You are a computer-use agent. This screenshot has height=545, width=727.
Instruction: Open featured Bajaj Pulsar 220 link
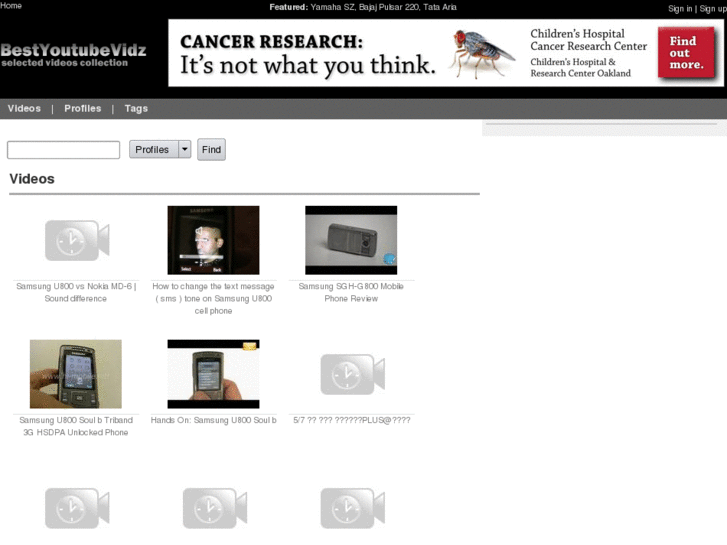[x=389, y=7]
